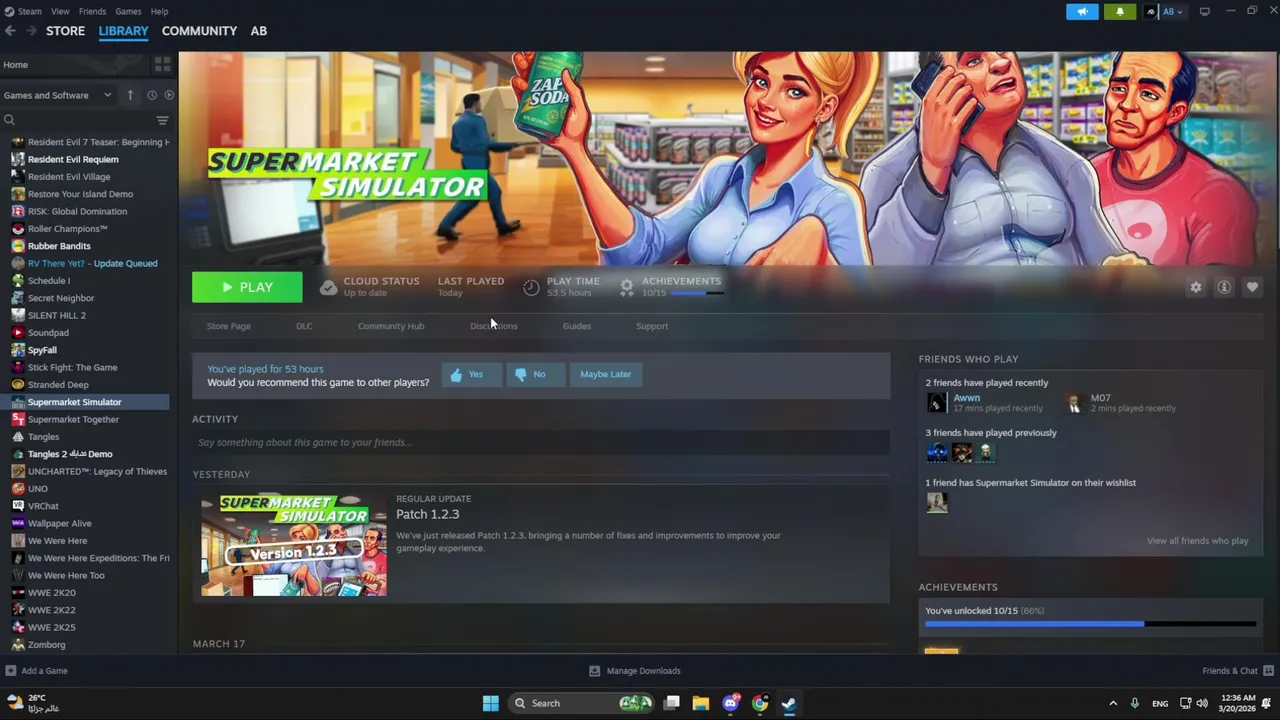Screen dimensions: 1280x720
Task: Add game to favorites heart icon
Action: point(1252,287)
